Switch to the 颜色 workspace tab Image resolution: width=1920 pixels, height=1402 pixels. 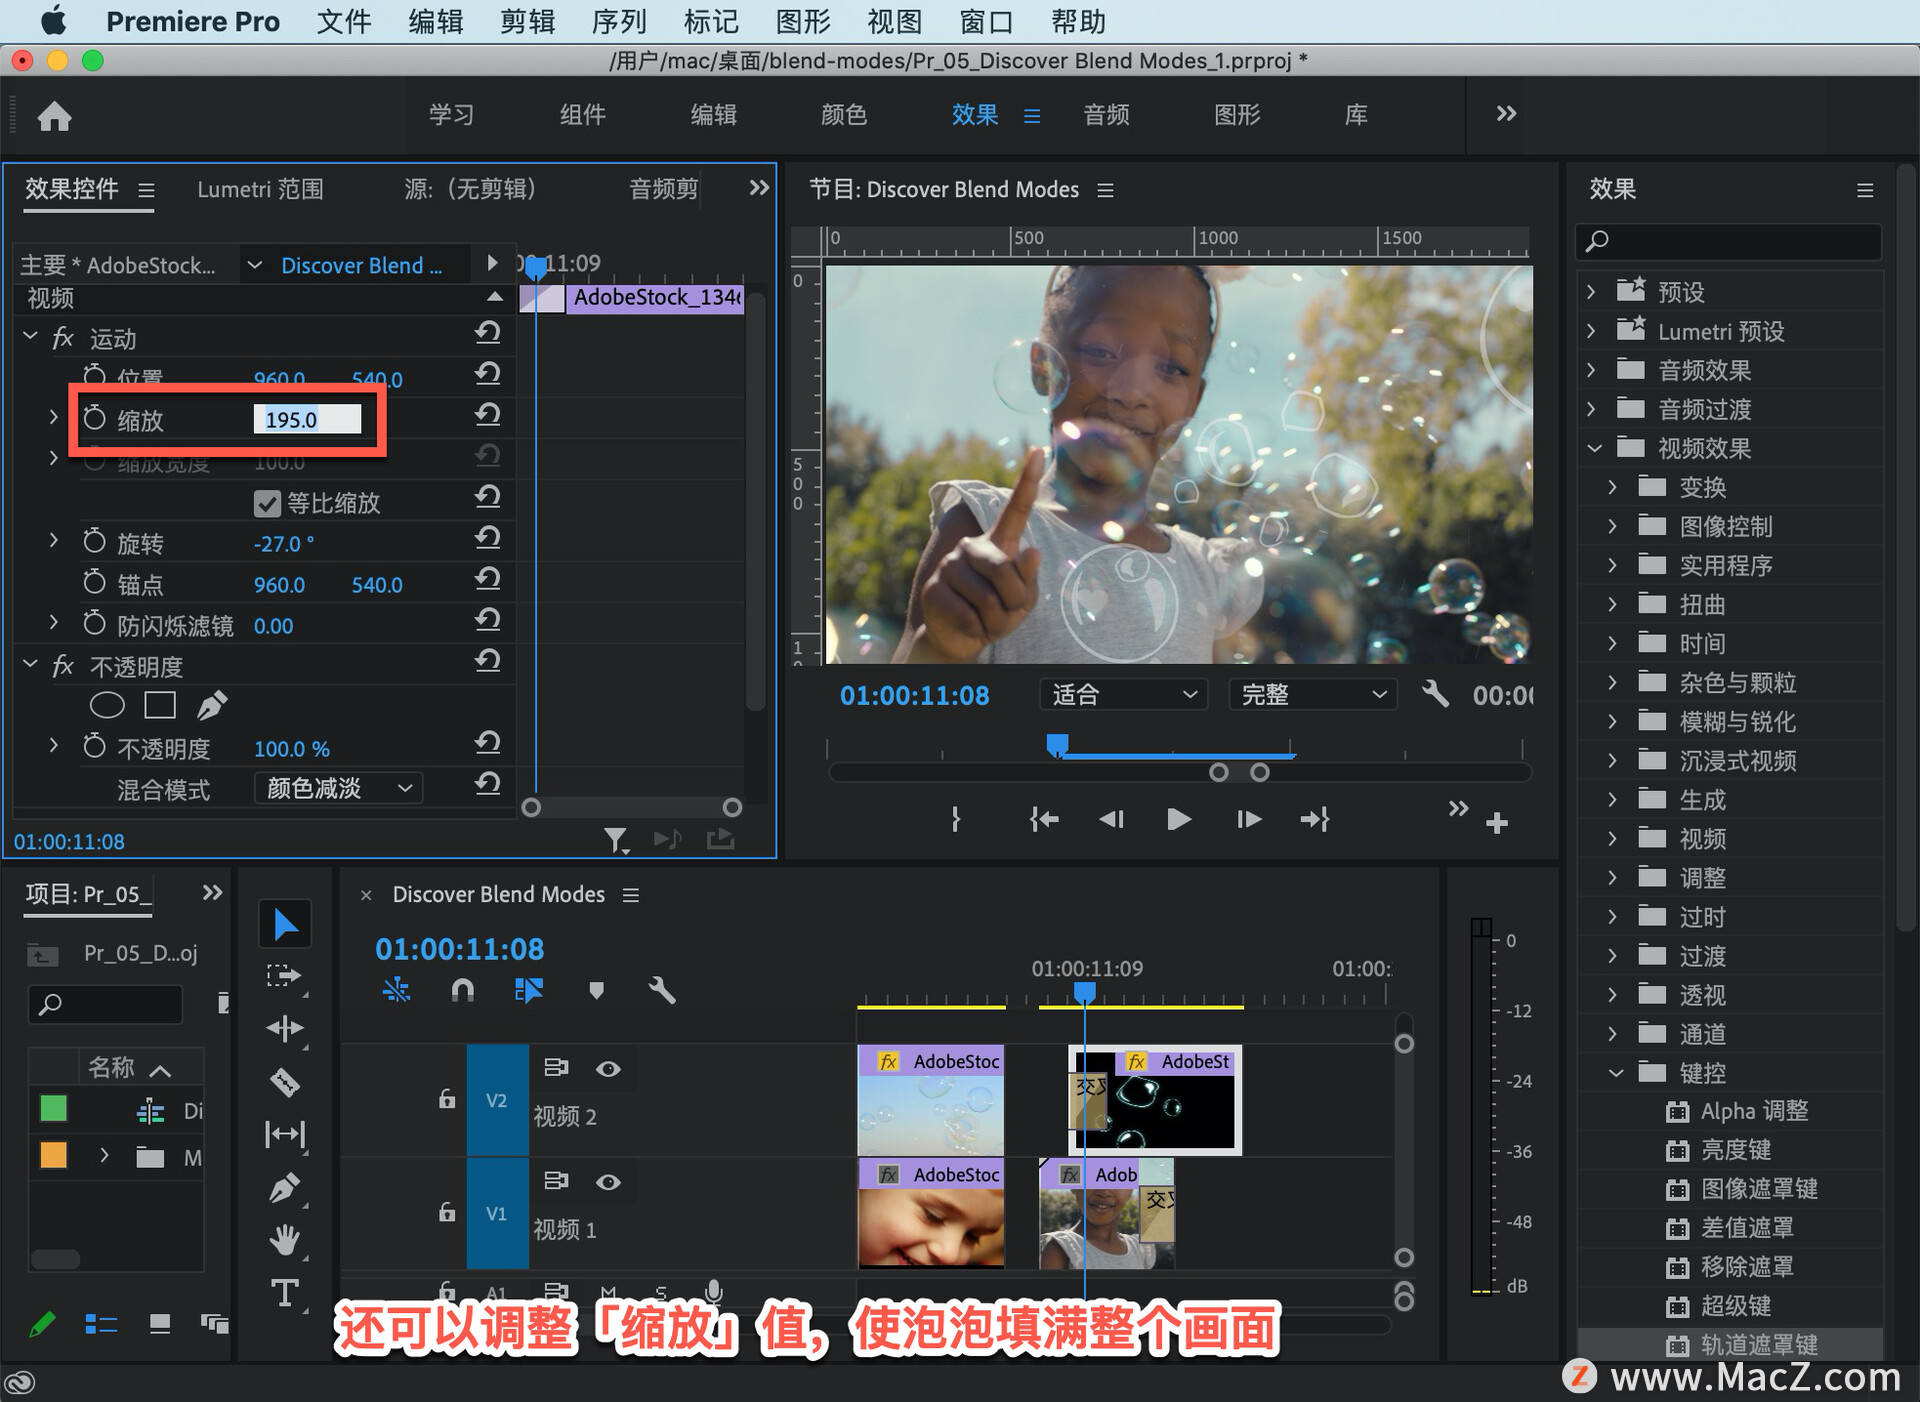843,115
